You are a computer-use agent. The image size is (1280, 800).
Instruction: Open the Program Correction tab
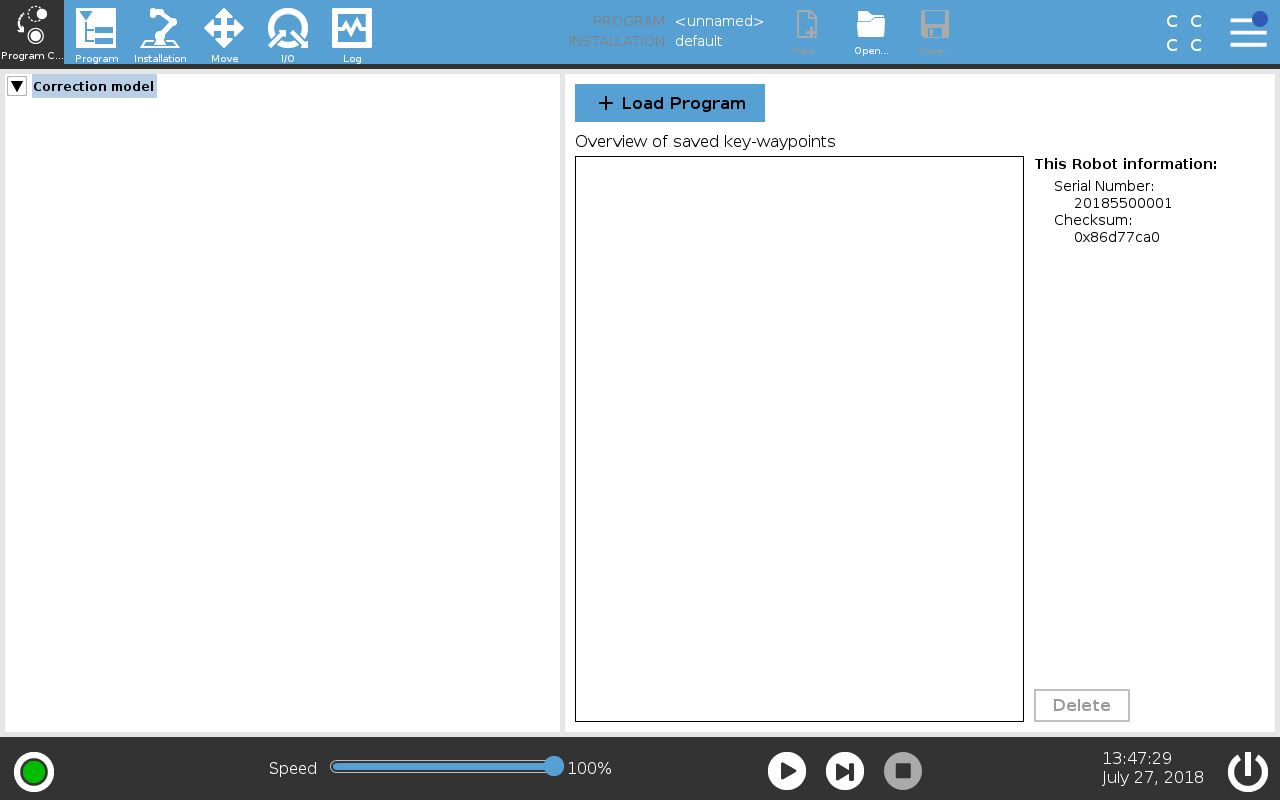pos(32,32)
